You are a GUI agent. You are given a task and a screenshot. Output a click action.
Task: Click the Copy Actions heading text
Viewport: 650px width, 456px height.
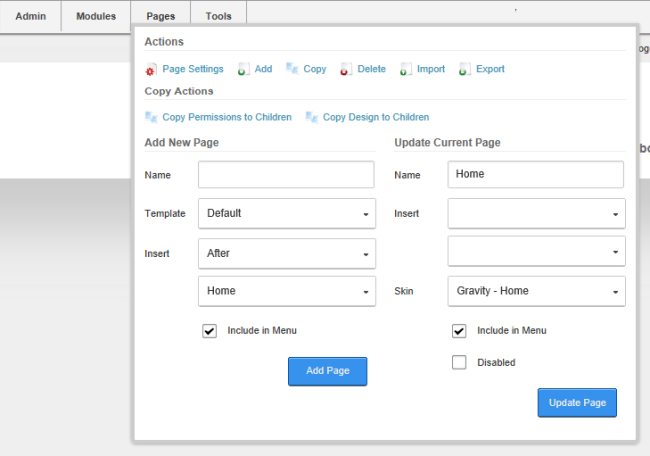click(x=179, y=91)
